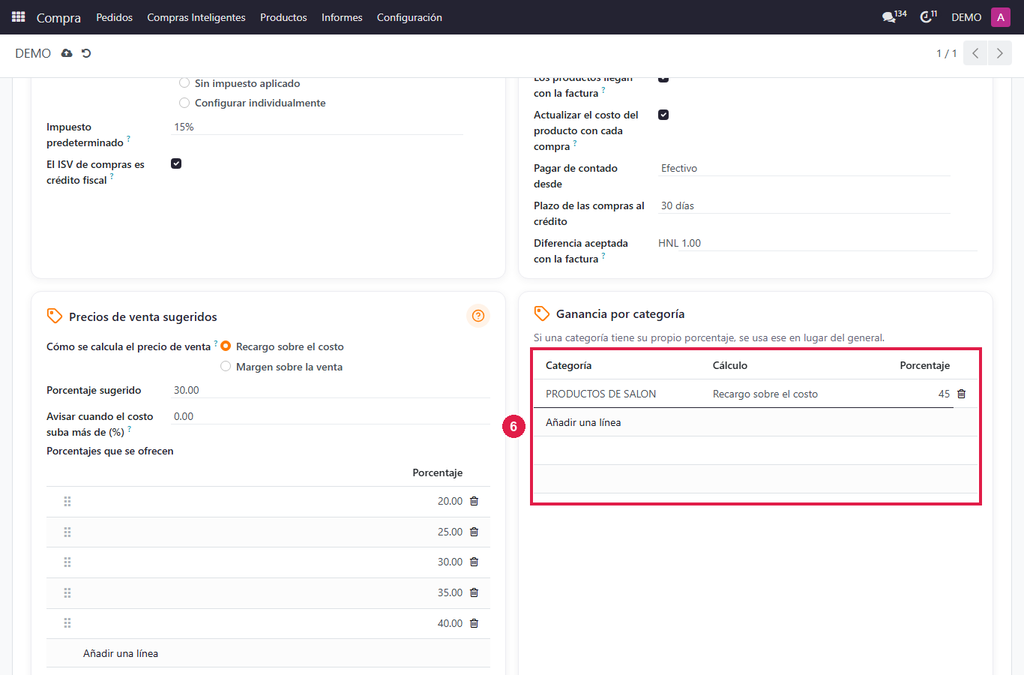Image resolution: width=1024 pixels, height=675 pixels.
Task: Grab the drag handle of the 30.00 row
Action: (67, 562)
